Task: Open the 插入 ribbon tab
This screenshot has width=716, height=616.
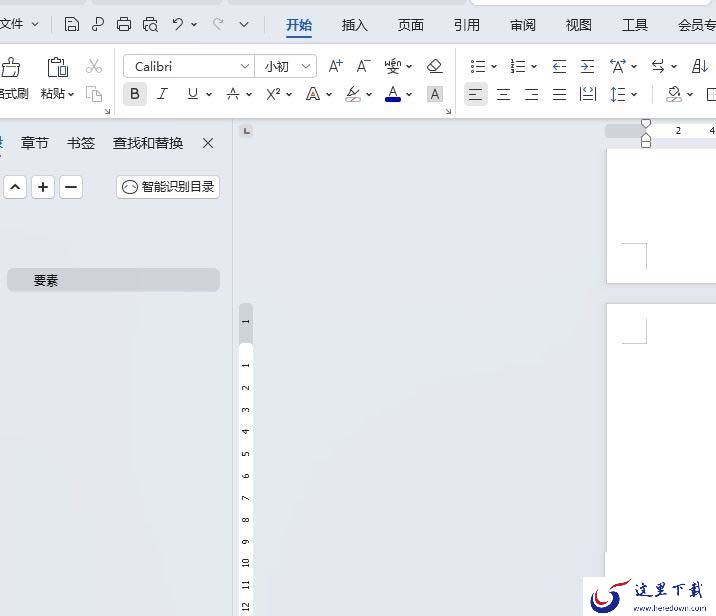Action: pos(355,25)
